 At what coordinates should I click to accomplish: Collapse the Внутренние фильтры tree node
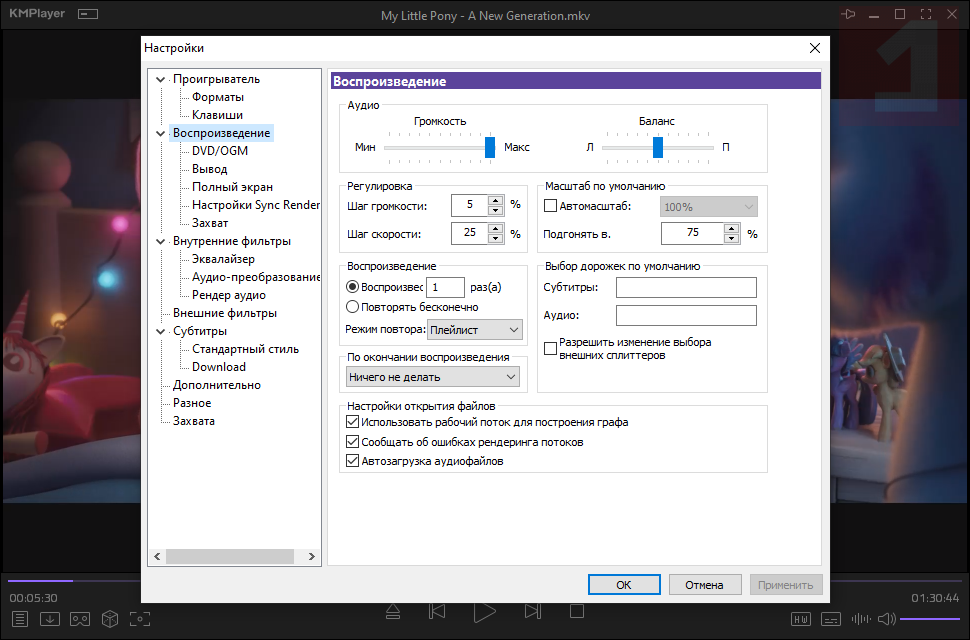click(x=161, y=241)
